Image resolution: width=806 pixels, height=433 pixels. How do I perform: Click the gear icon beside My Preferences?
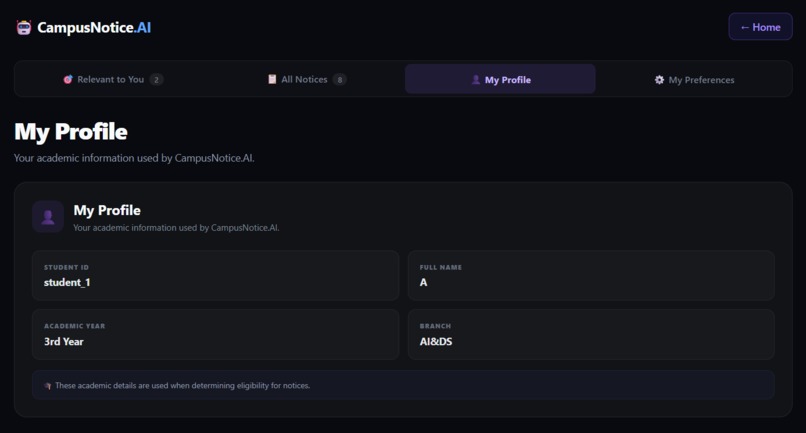pyautogui.click(x=659, y=80)
